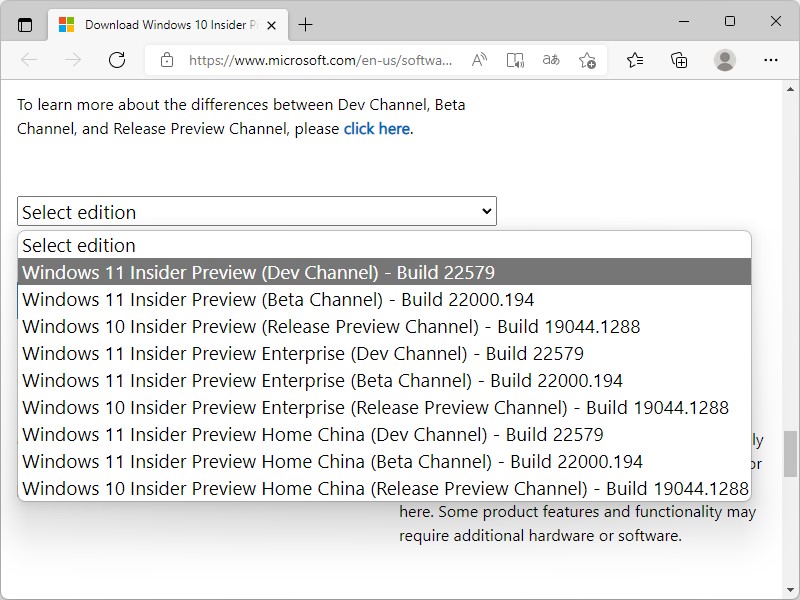Open a new tab

pyautogui.click(x=305, y=25)
